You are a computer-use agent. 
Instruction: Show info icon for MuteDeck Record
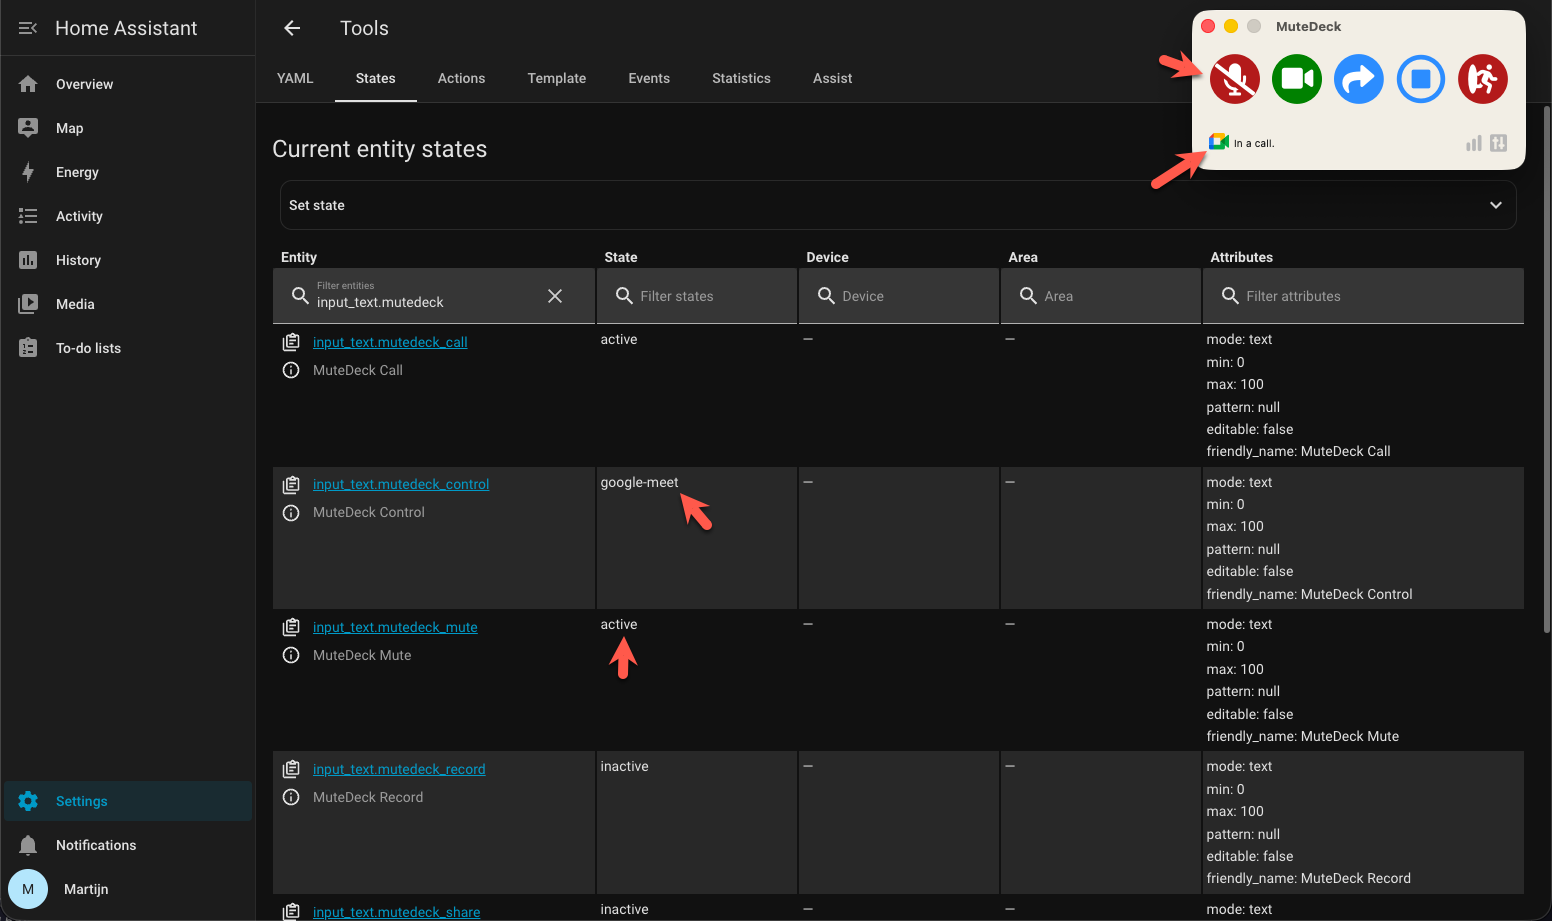coord(291,797)
